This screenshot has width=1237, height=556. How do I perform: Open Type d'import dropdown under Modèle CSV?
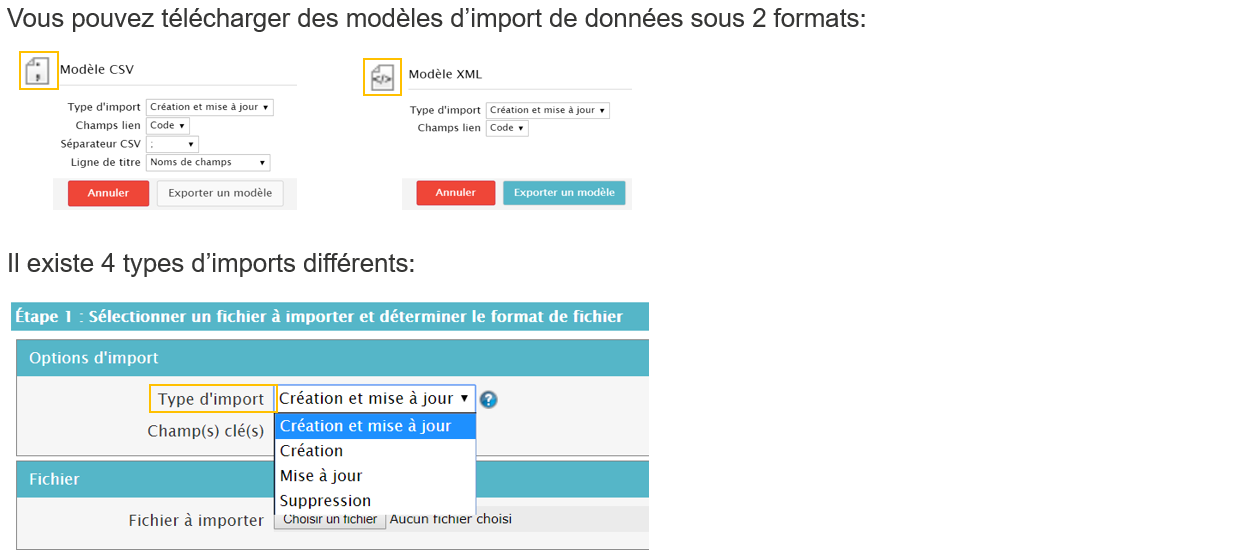tap(209, 107)
